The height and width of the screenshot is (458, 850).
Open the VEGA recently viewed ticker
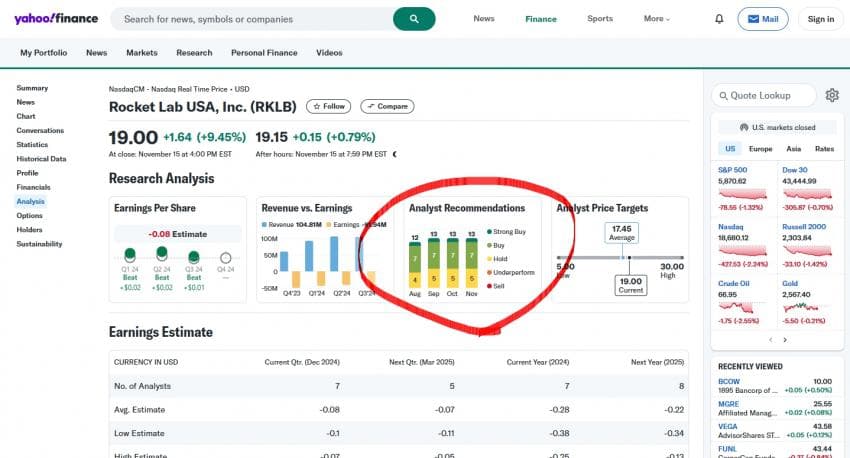click(x=727, y=427)
